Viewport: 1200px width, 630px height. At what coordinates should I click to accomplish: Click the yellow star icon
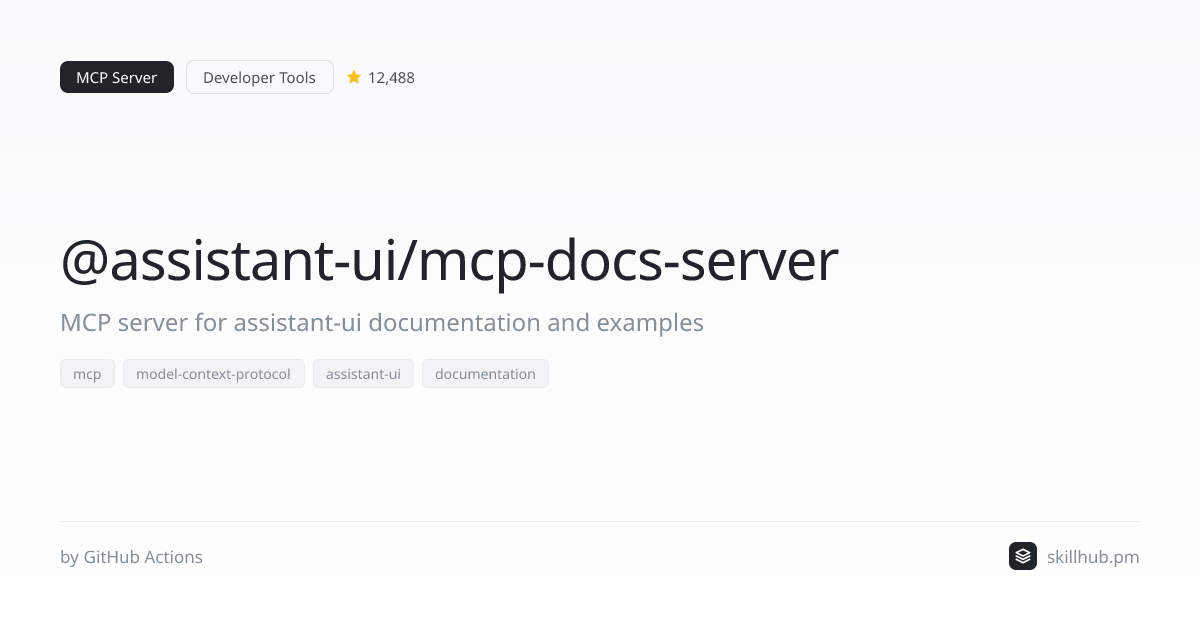point(354,77)
